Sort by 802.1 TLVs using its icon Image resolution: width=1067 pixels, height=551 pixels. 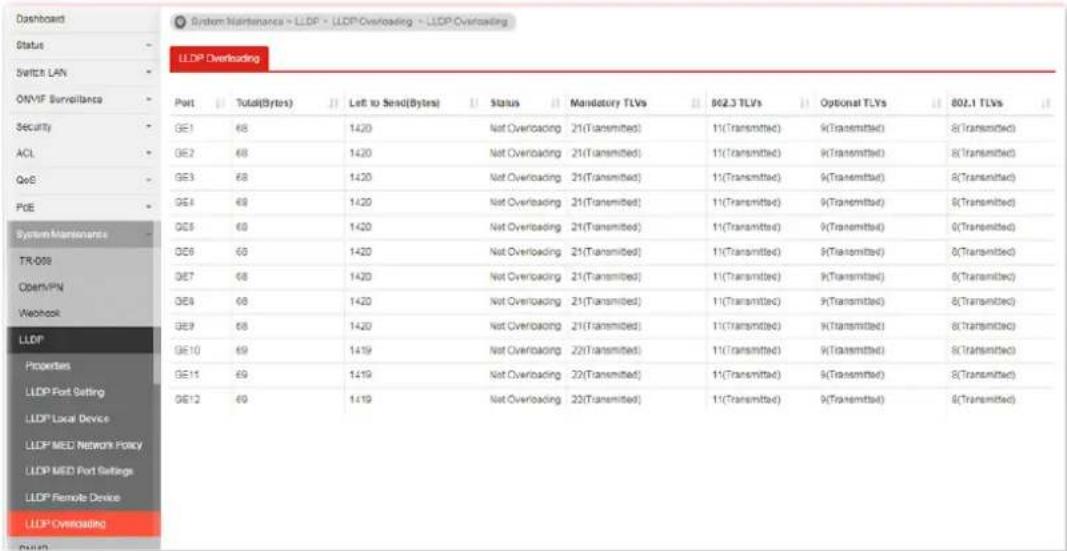1045,103
